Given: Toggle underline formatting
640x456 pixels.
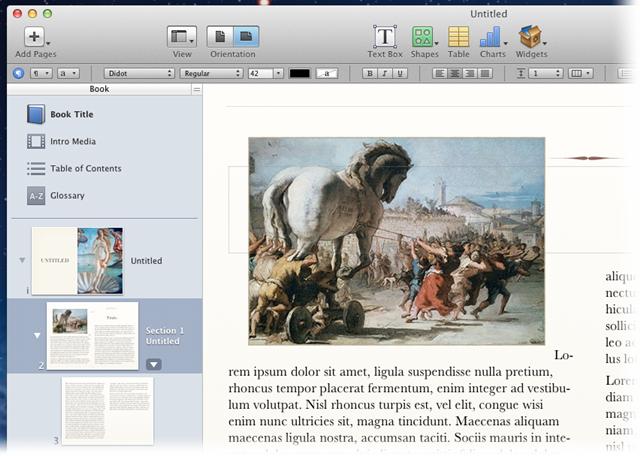Looking at the screenshot, I should (x=400, y=73).
